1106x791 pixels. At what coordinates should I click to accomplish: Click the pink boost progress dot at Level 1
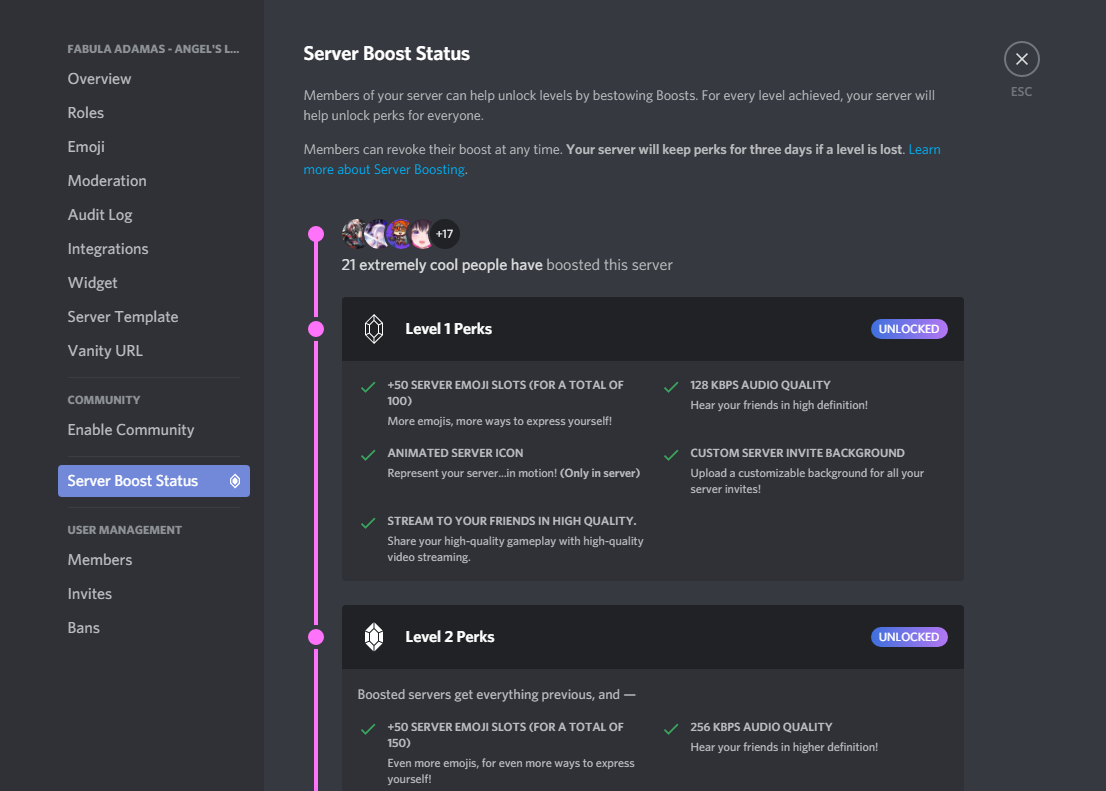[x=316, y=328]
